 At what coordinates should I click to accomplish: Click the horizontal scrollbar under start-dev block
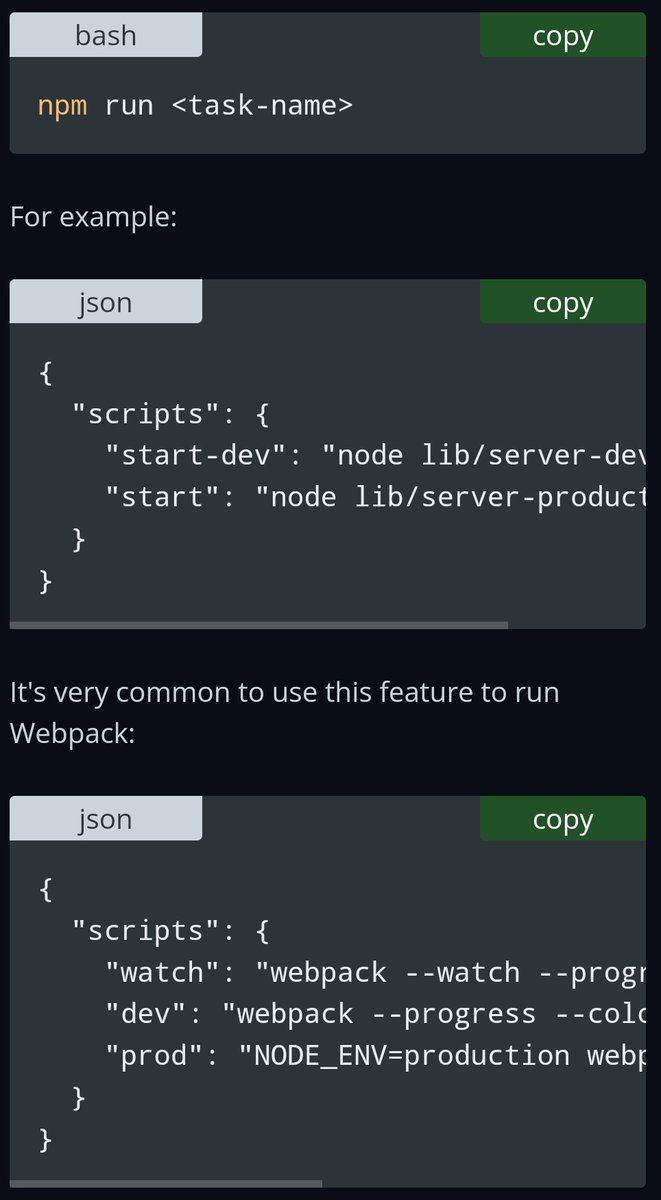259,625
